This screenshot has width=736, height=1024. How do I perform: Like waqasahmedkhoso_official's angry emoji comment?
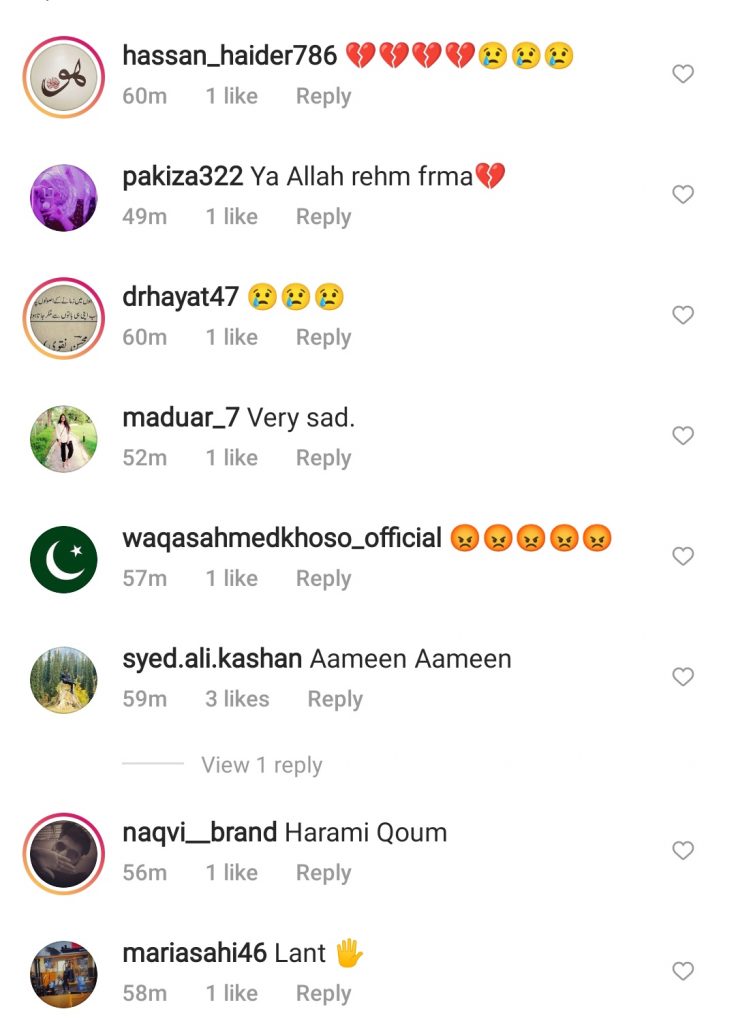pyautogui.click(x=682, y=556)
